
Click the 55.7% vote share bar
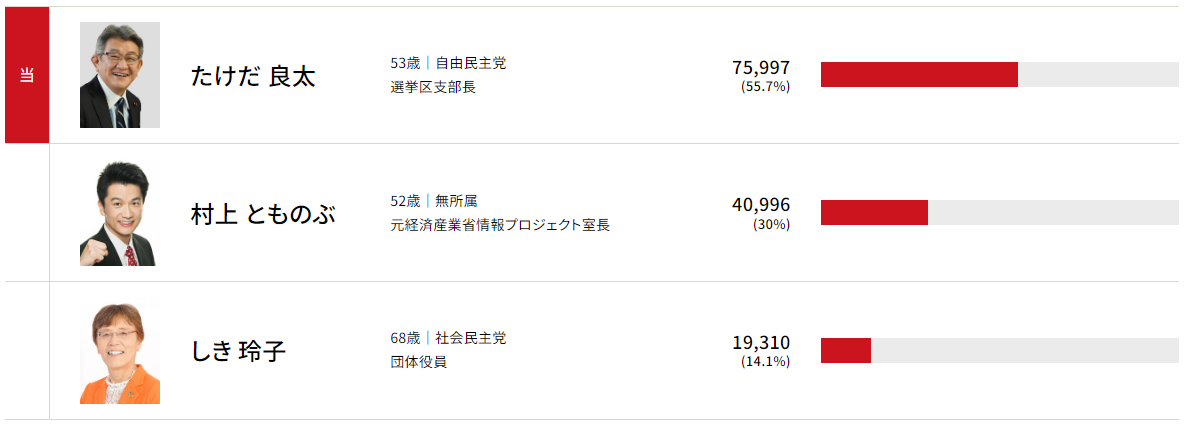tap(919, 75)
